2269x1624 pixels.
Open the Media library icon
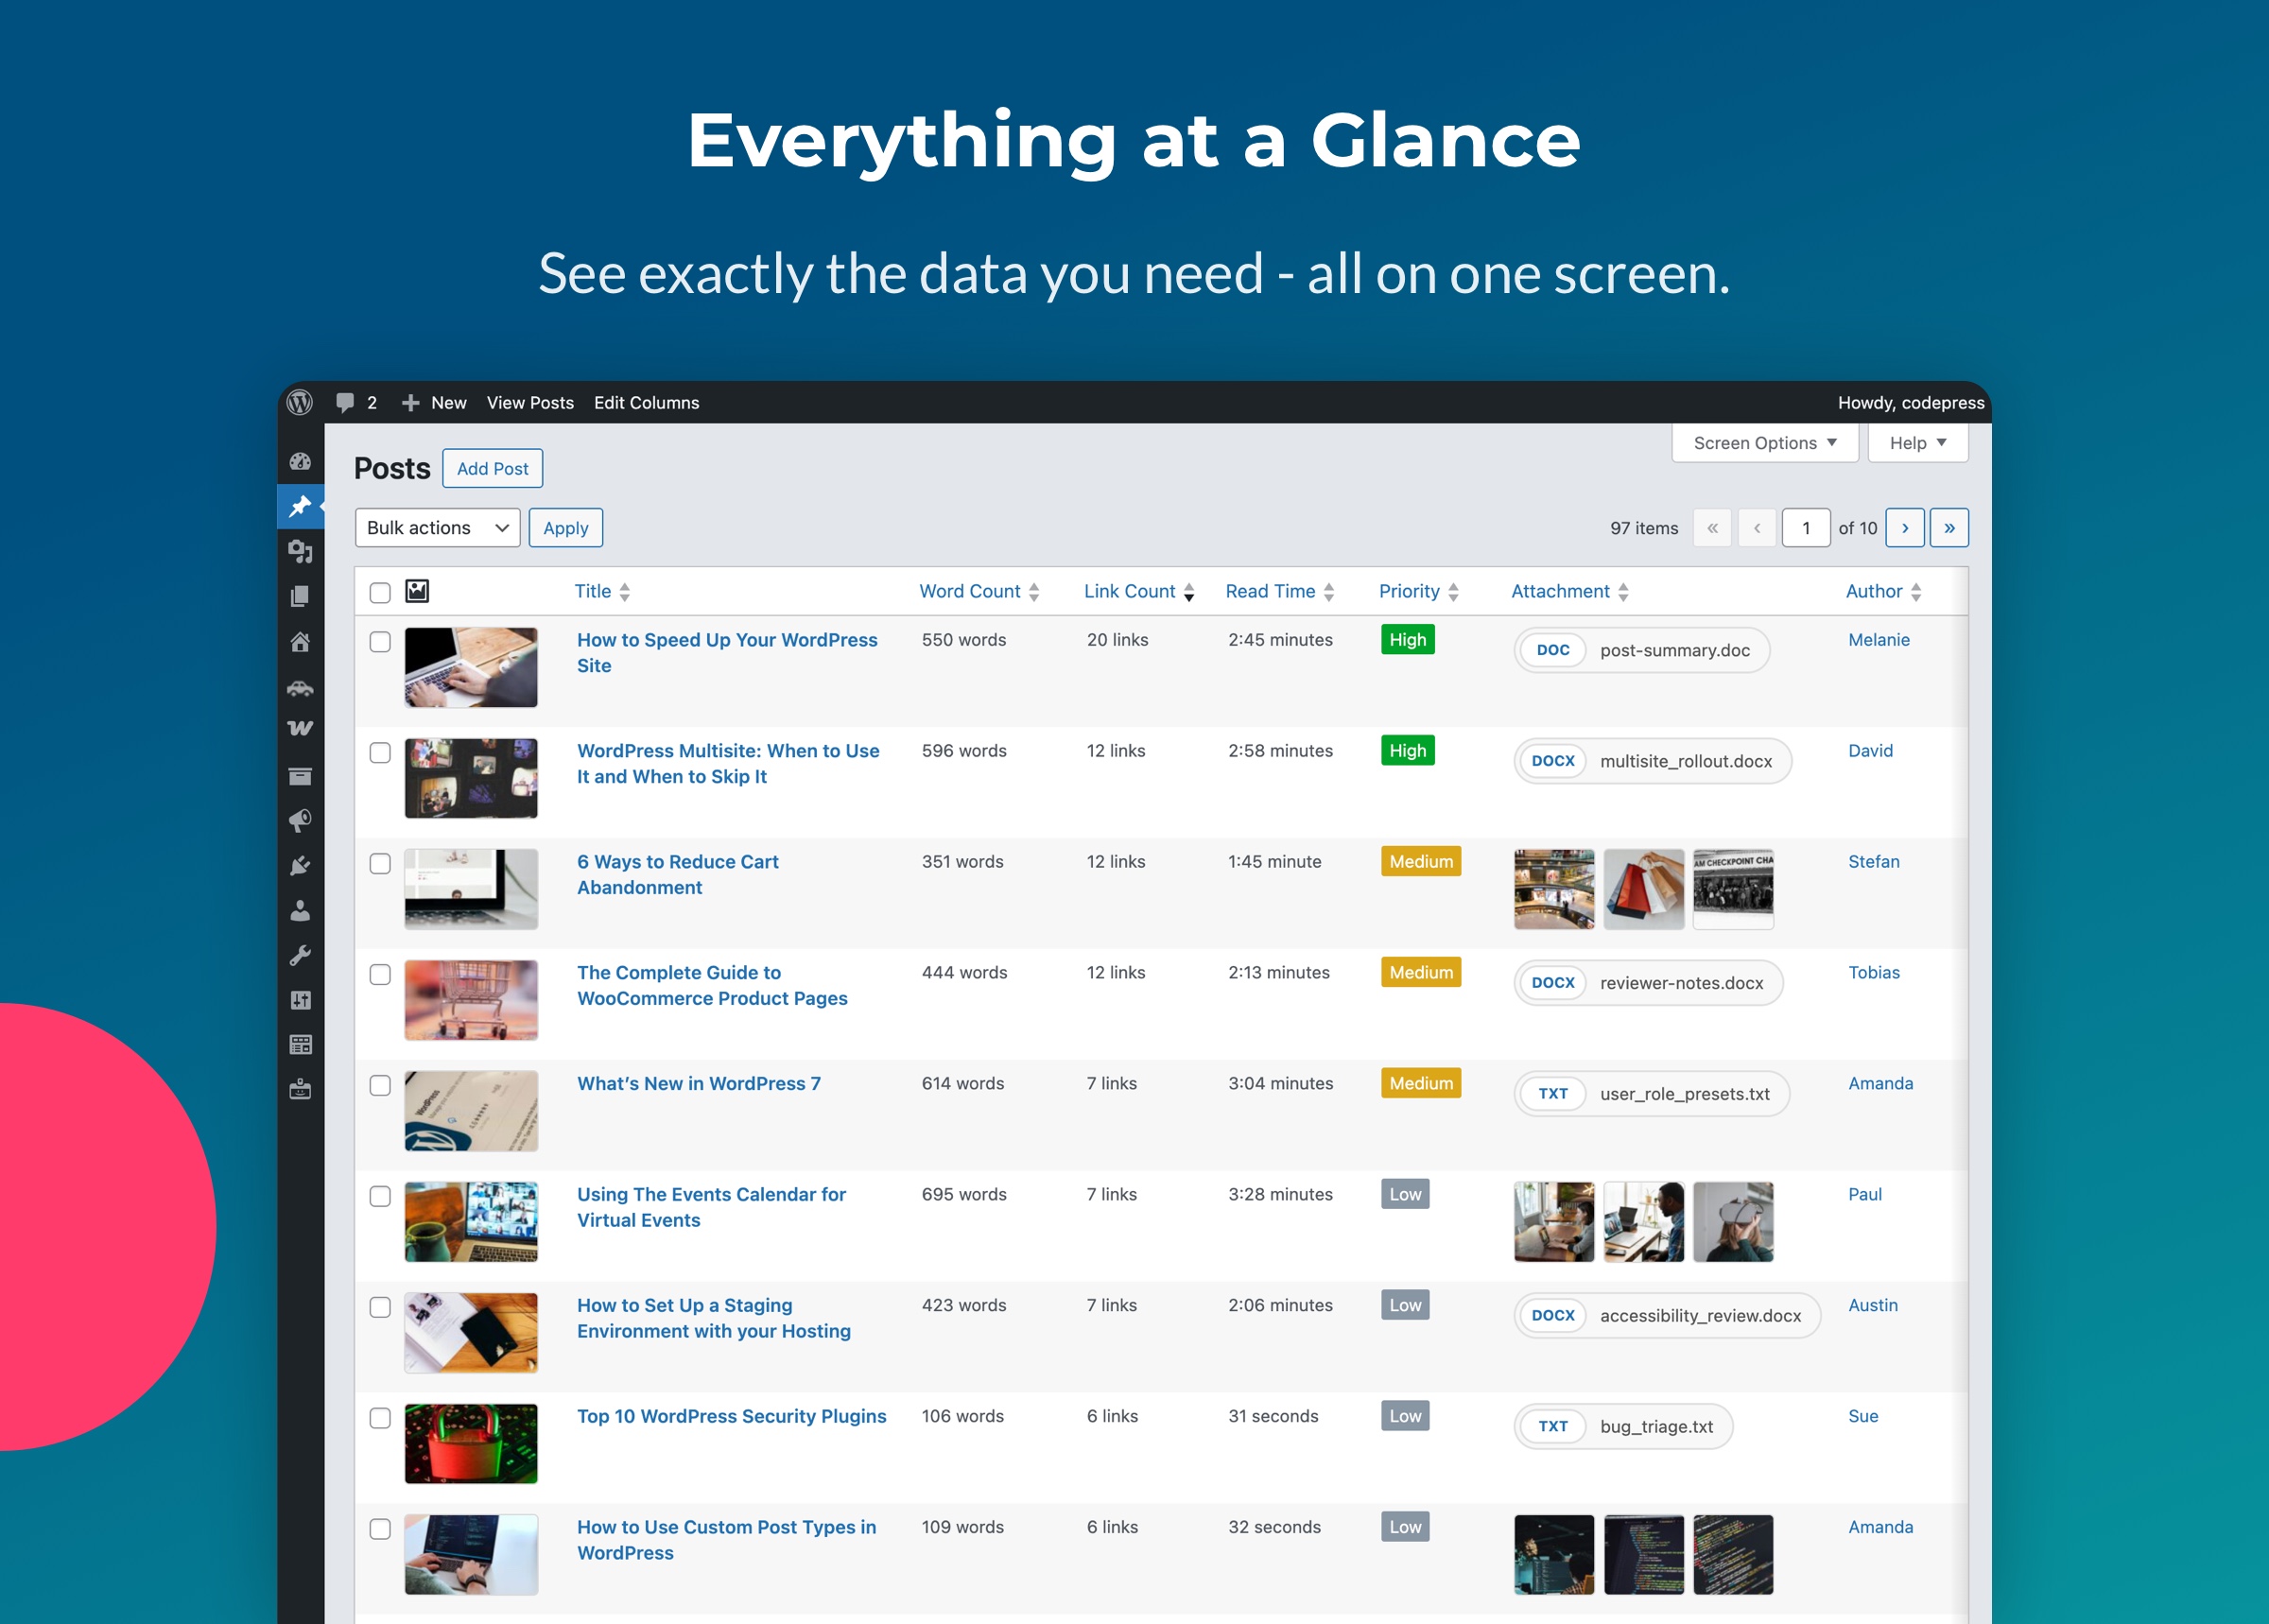coord(300,551)
